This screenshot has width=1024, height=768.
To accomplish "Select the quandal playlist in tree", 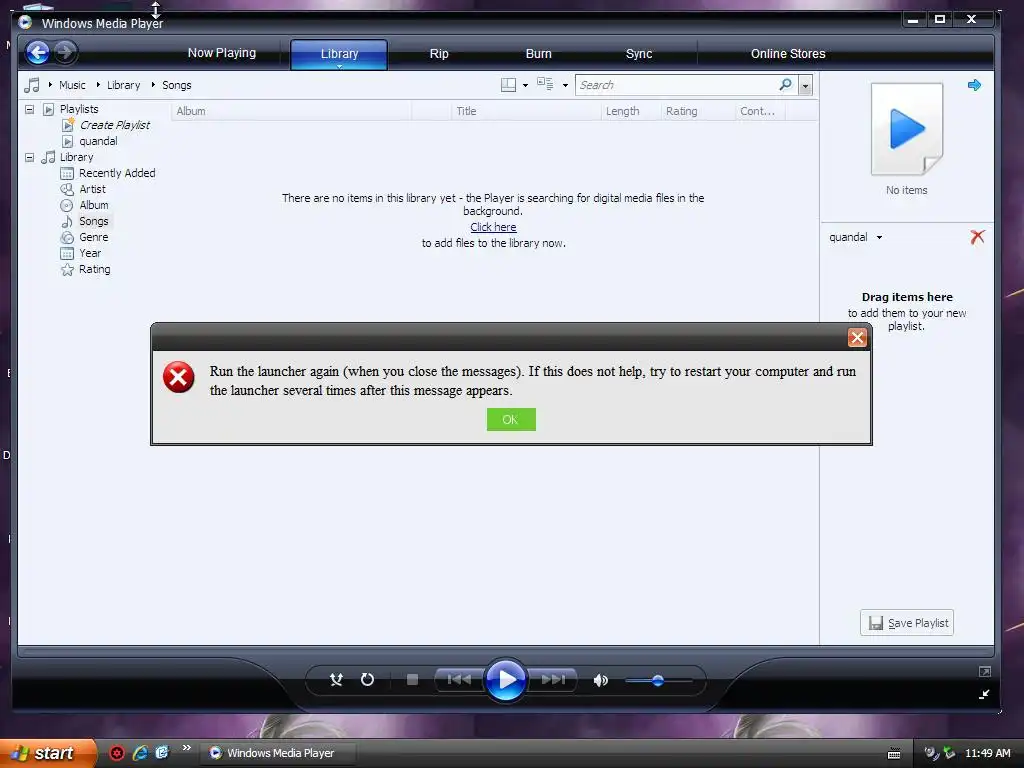I will coord(98,141).
